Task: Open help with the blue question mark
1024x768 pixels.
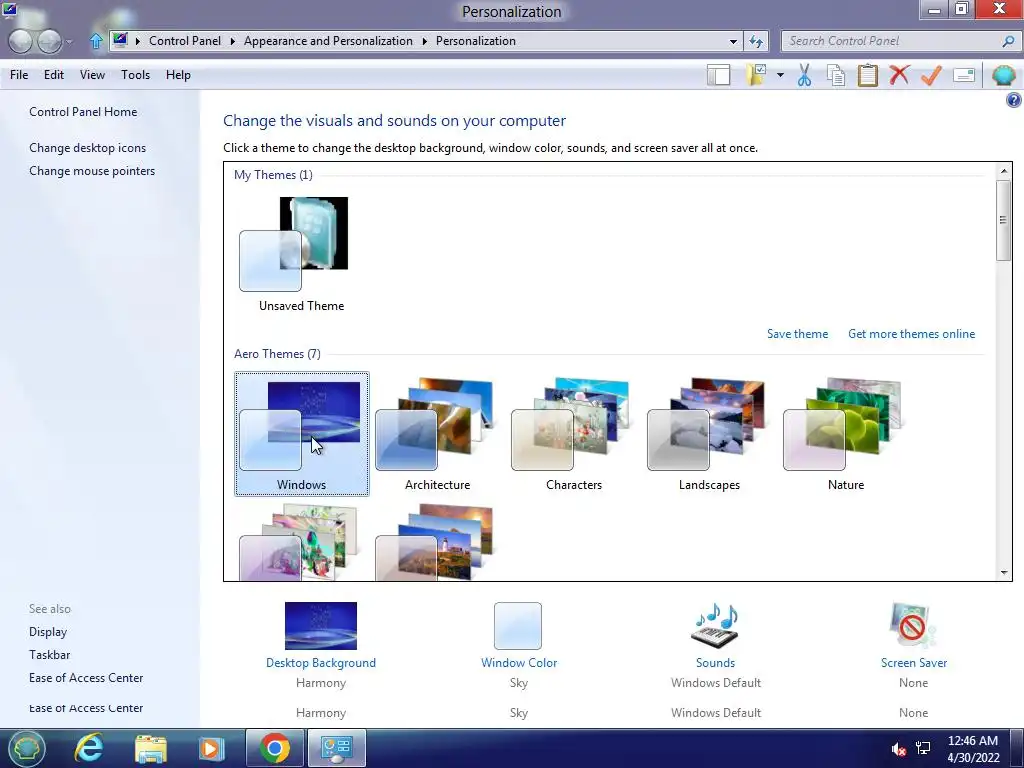Action: (1013, 100)
